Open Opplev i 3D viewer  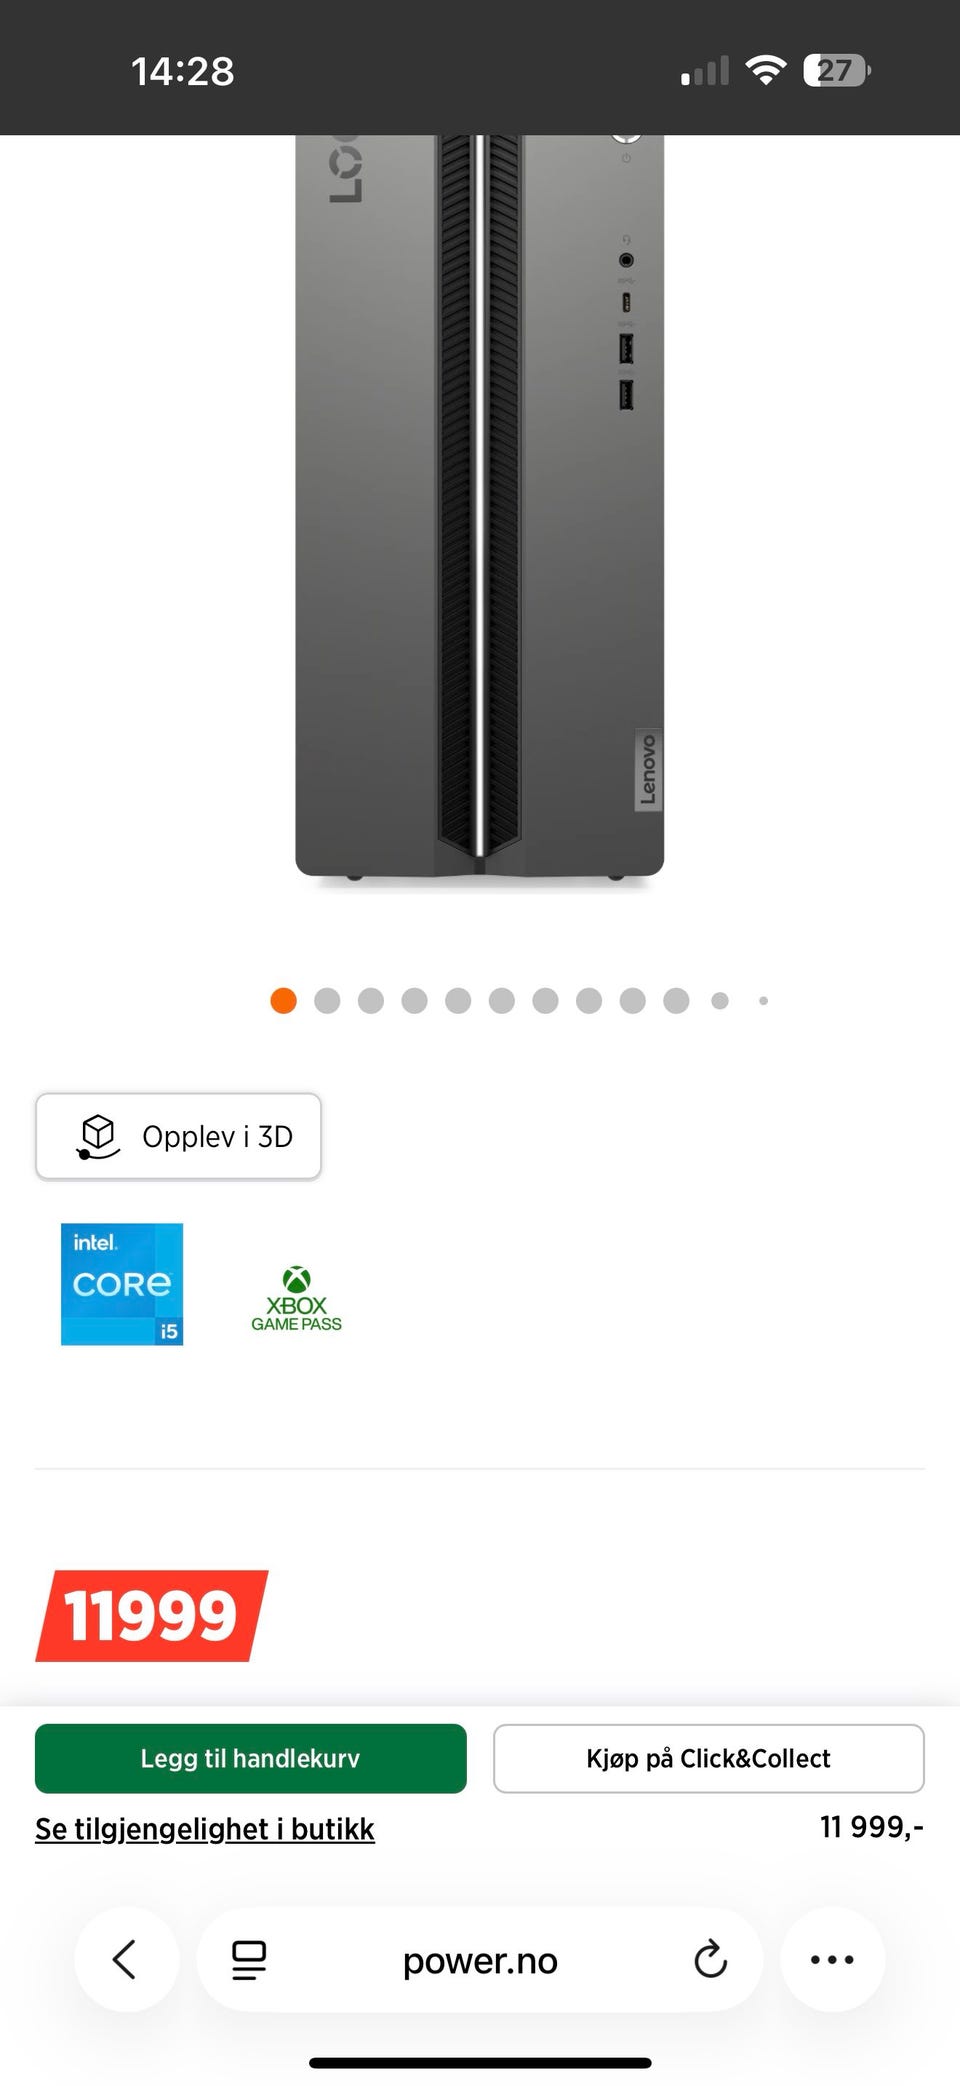point(178,1136)
